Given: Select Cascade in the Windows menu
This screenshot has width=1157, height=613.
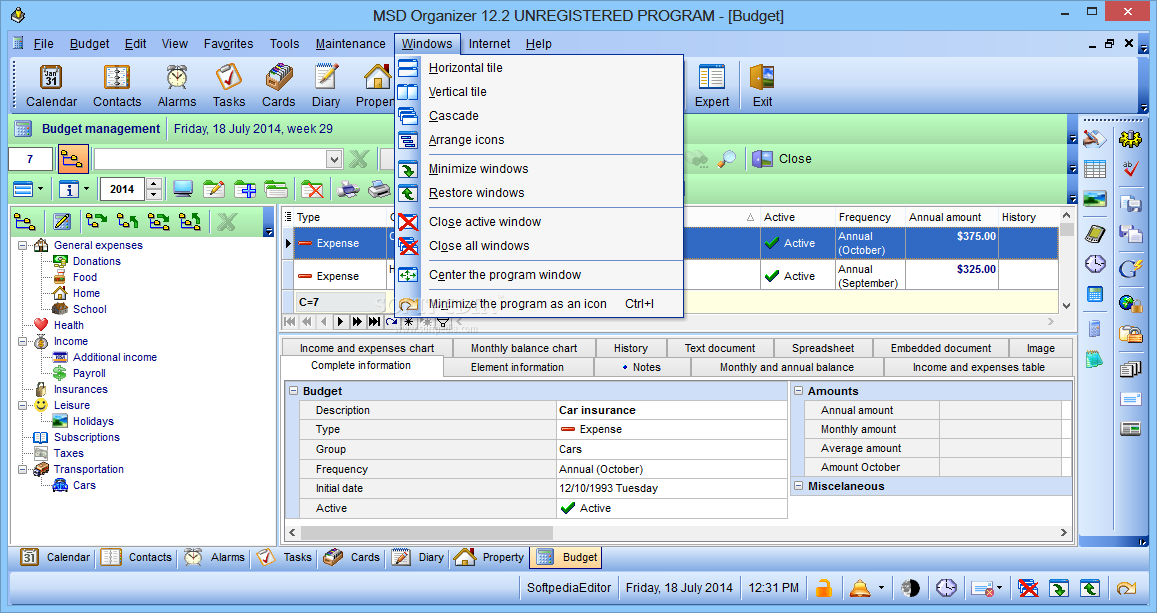Looking at the screenshot, I should pyautogui.click(x=454, y=116).
